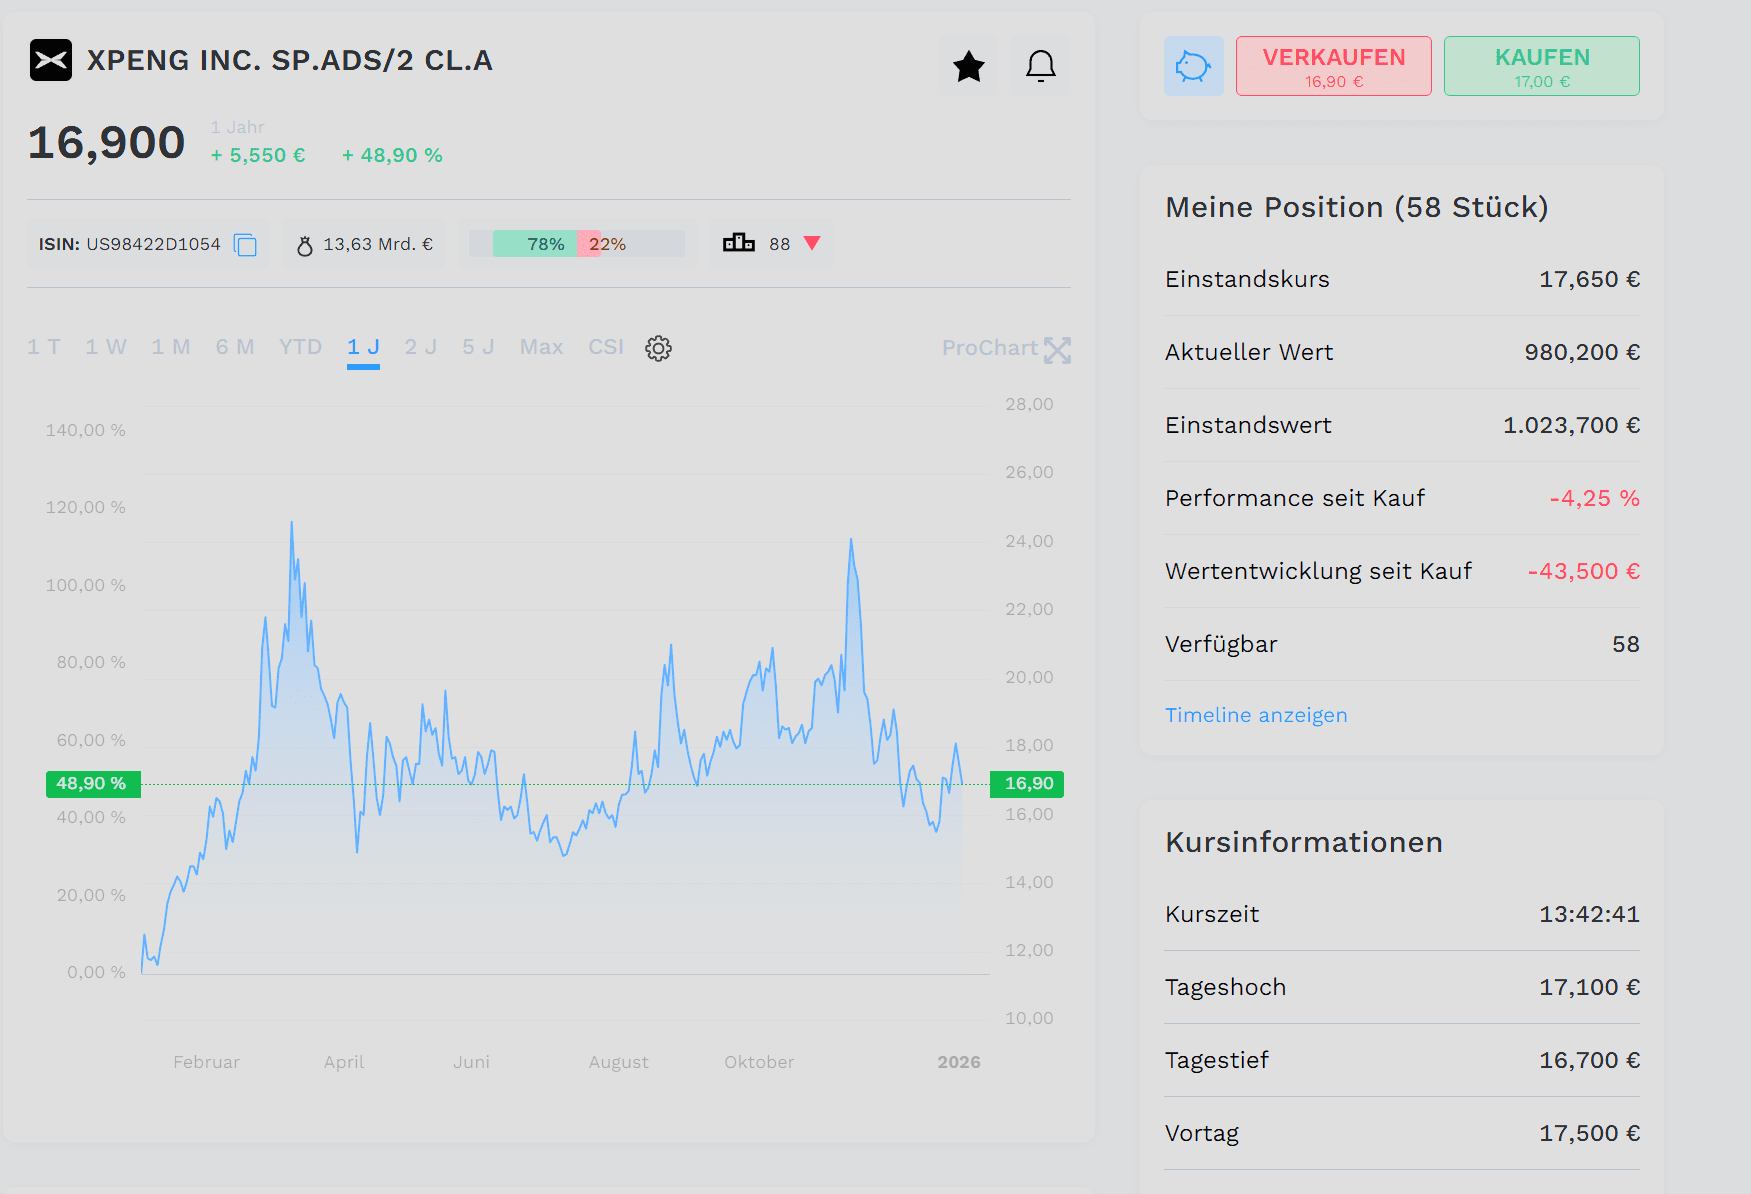The width and height of the screenshot is (1751, 1194).
Task: Switch chart to 6 M timeframe
Action: 235,347
